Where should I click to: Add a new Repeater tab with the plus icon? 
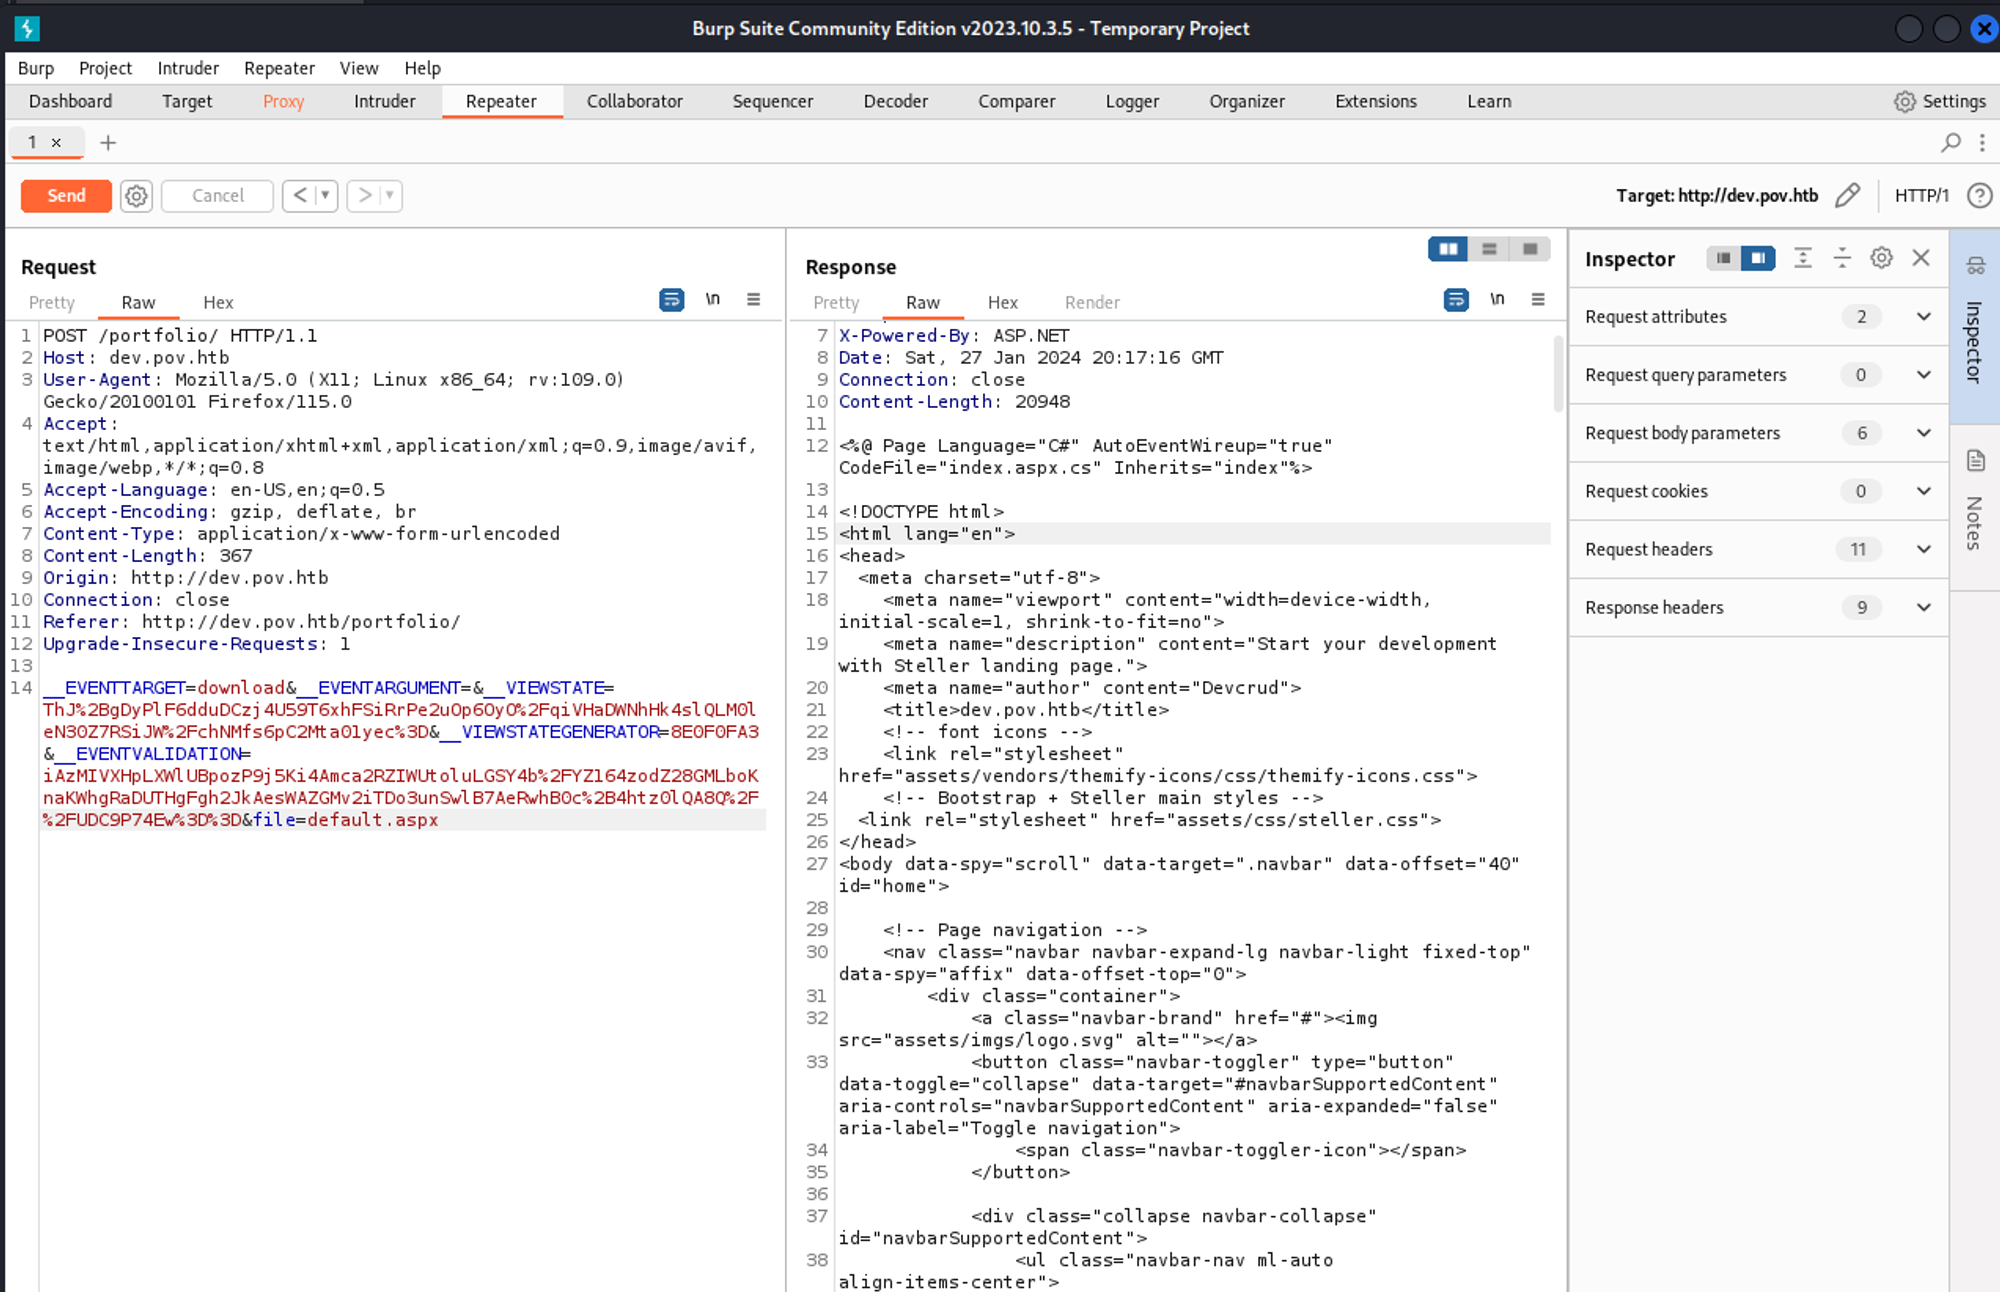point(108,143)
